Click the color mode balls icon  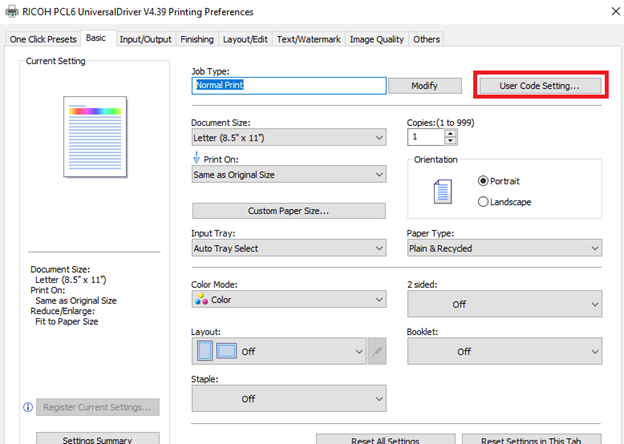pyautogui.click(x=201, y=299)
